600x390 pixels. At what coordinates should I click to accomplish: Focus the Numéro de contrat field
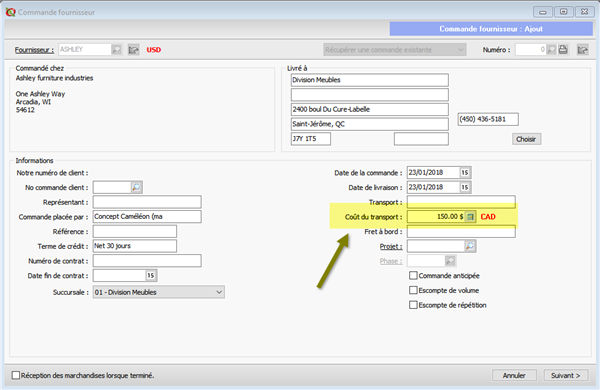click(147, 261)
